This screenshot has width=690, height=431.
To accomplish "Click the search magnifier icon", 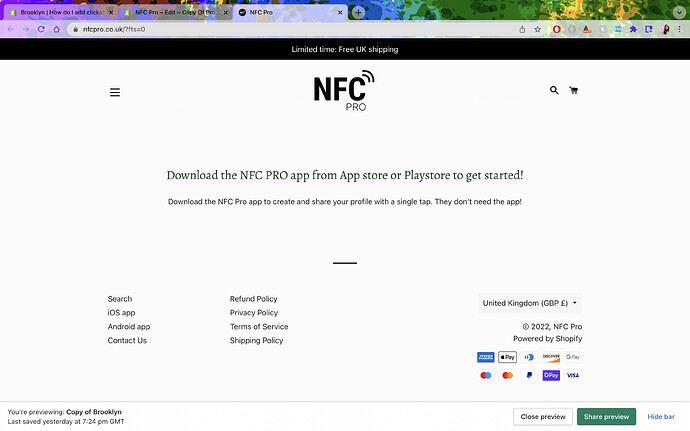I will click(554, 90).
